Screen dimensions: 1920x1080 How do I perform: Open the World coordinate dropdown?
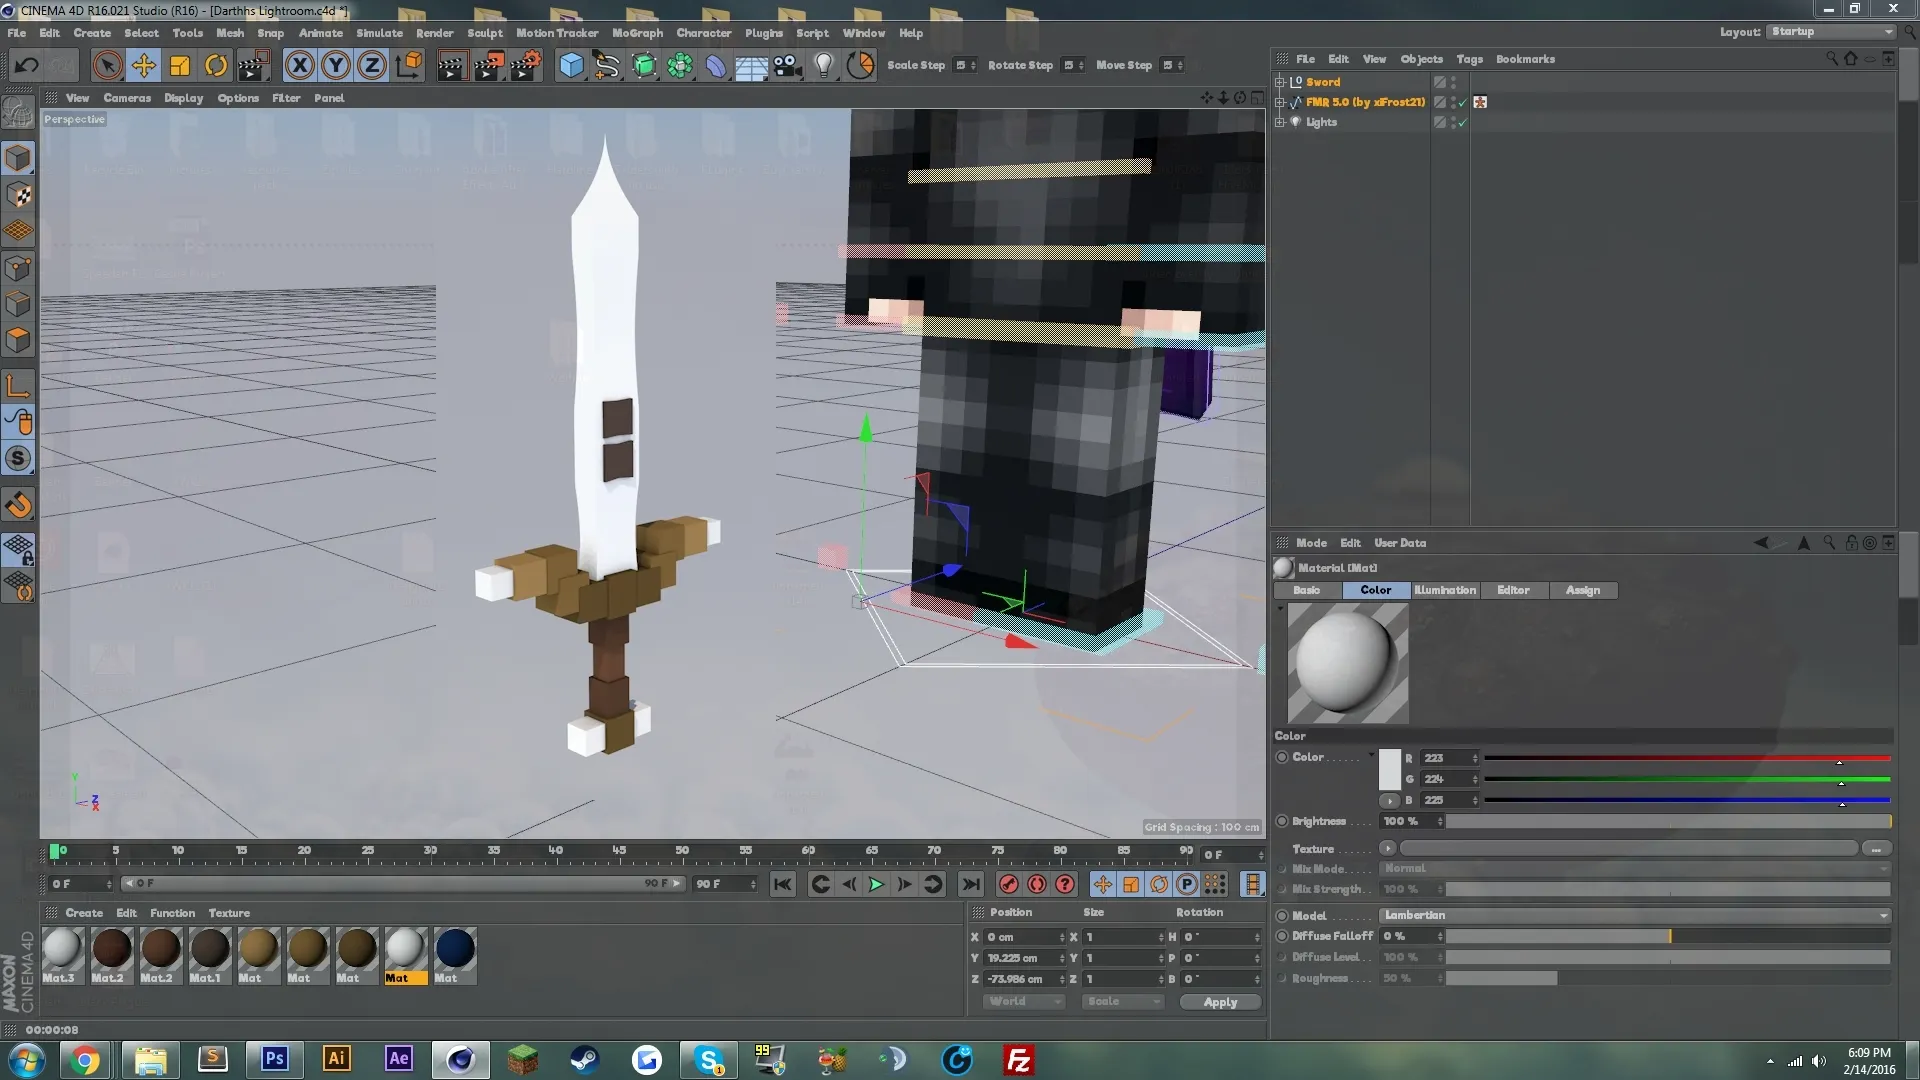pyautogui.click(x=1025, y=1002)
